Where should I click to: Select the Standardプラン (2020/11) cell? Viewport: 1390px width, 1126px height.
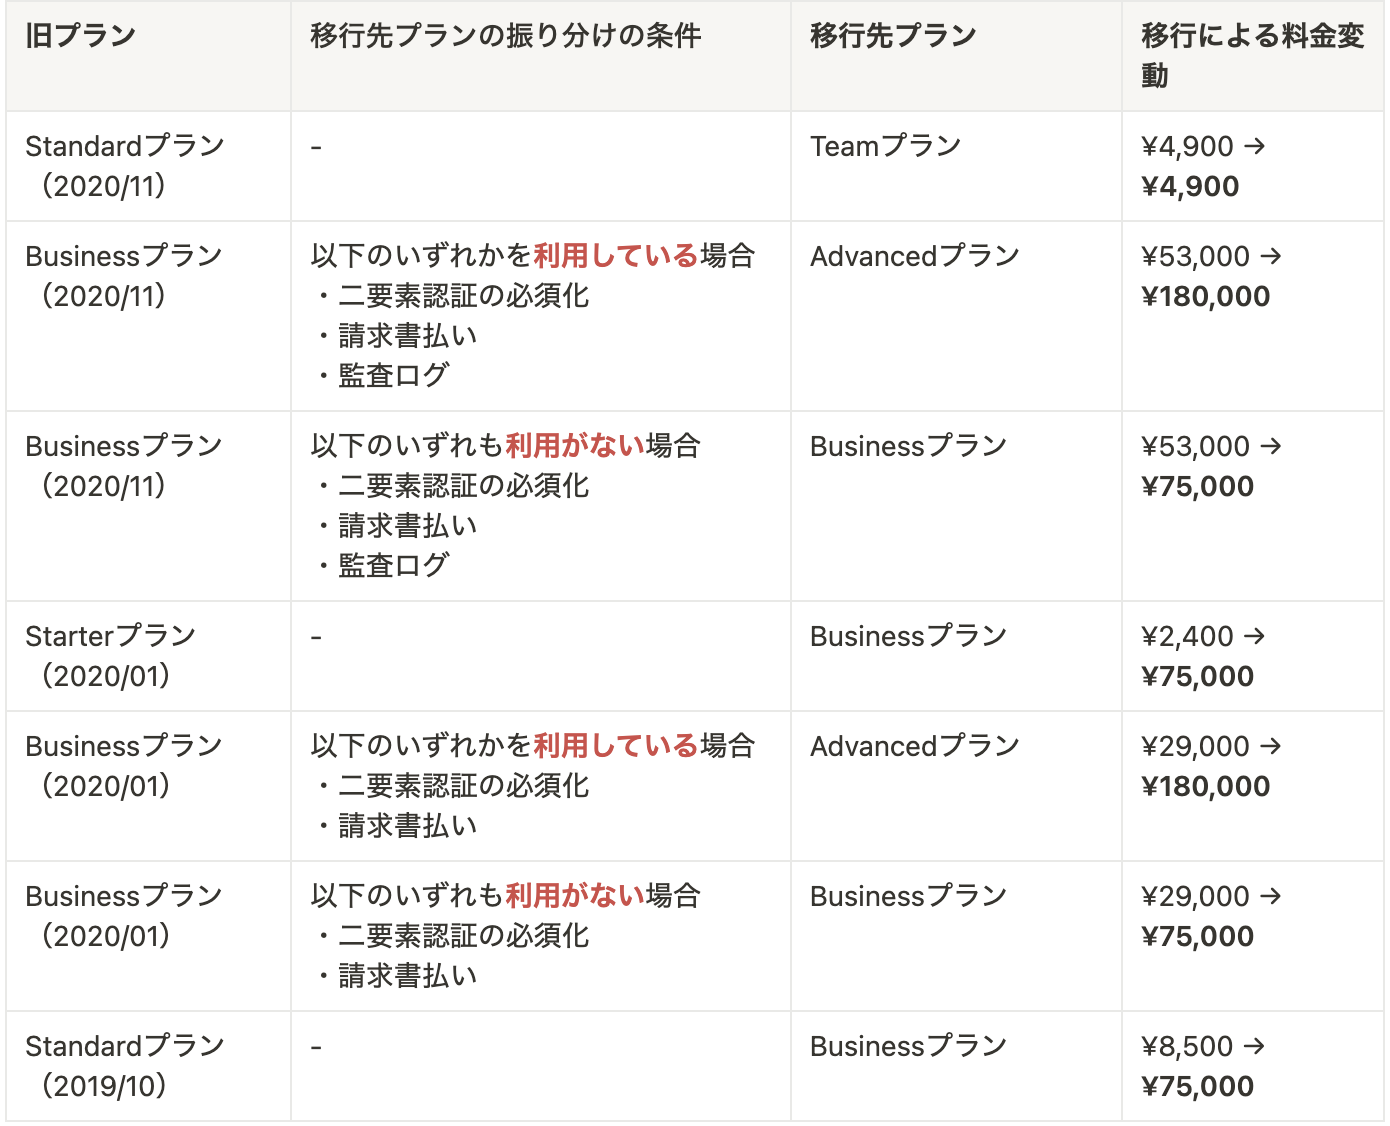124,166
